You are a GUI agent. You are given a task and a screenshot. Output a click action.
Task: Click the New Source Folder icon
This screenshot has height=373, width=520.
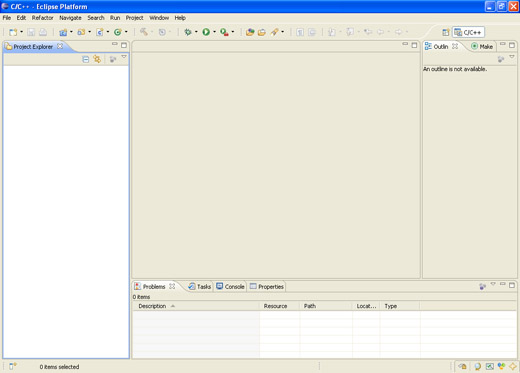tap(81, 32)
